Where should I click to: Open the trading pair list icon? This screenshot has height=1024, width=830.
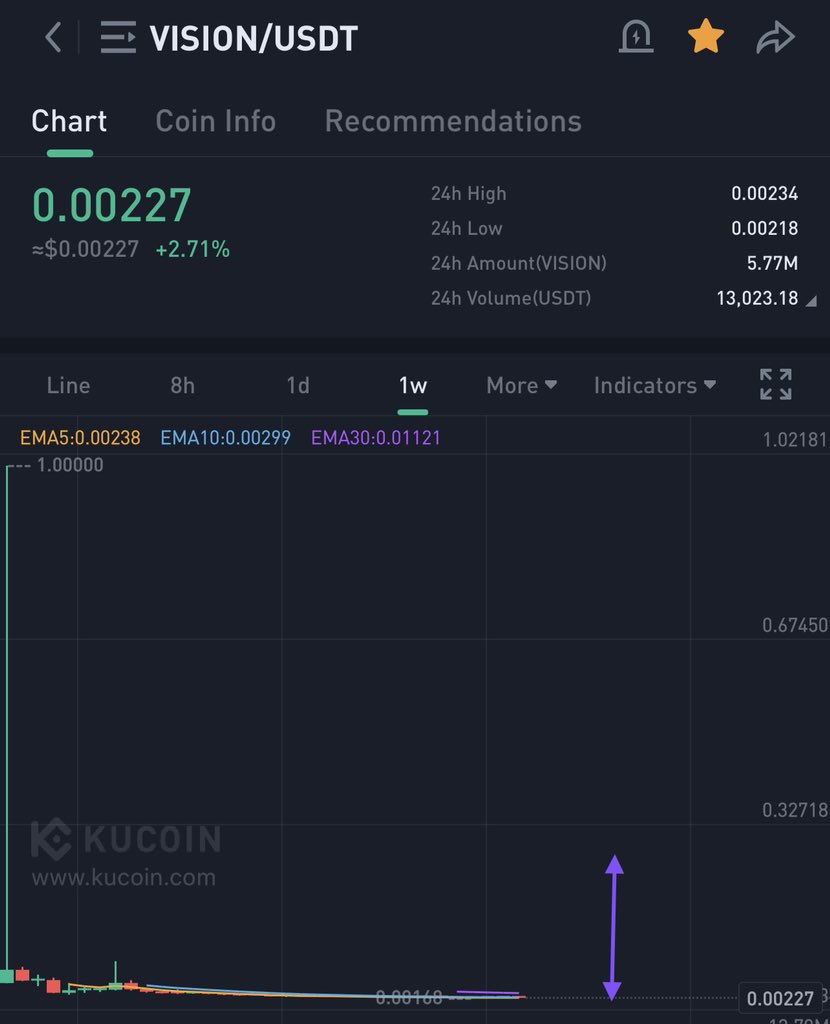117,37
